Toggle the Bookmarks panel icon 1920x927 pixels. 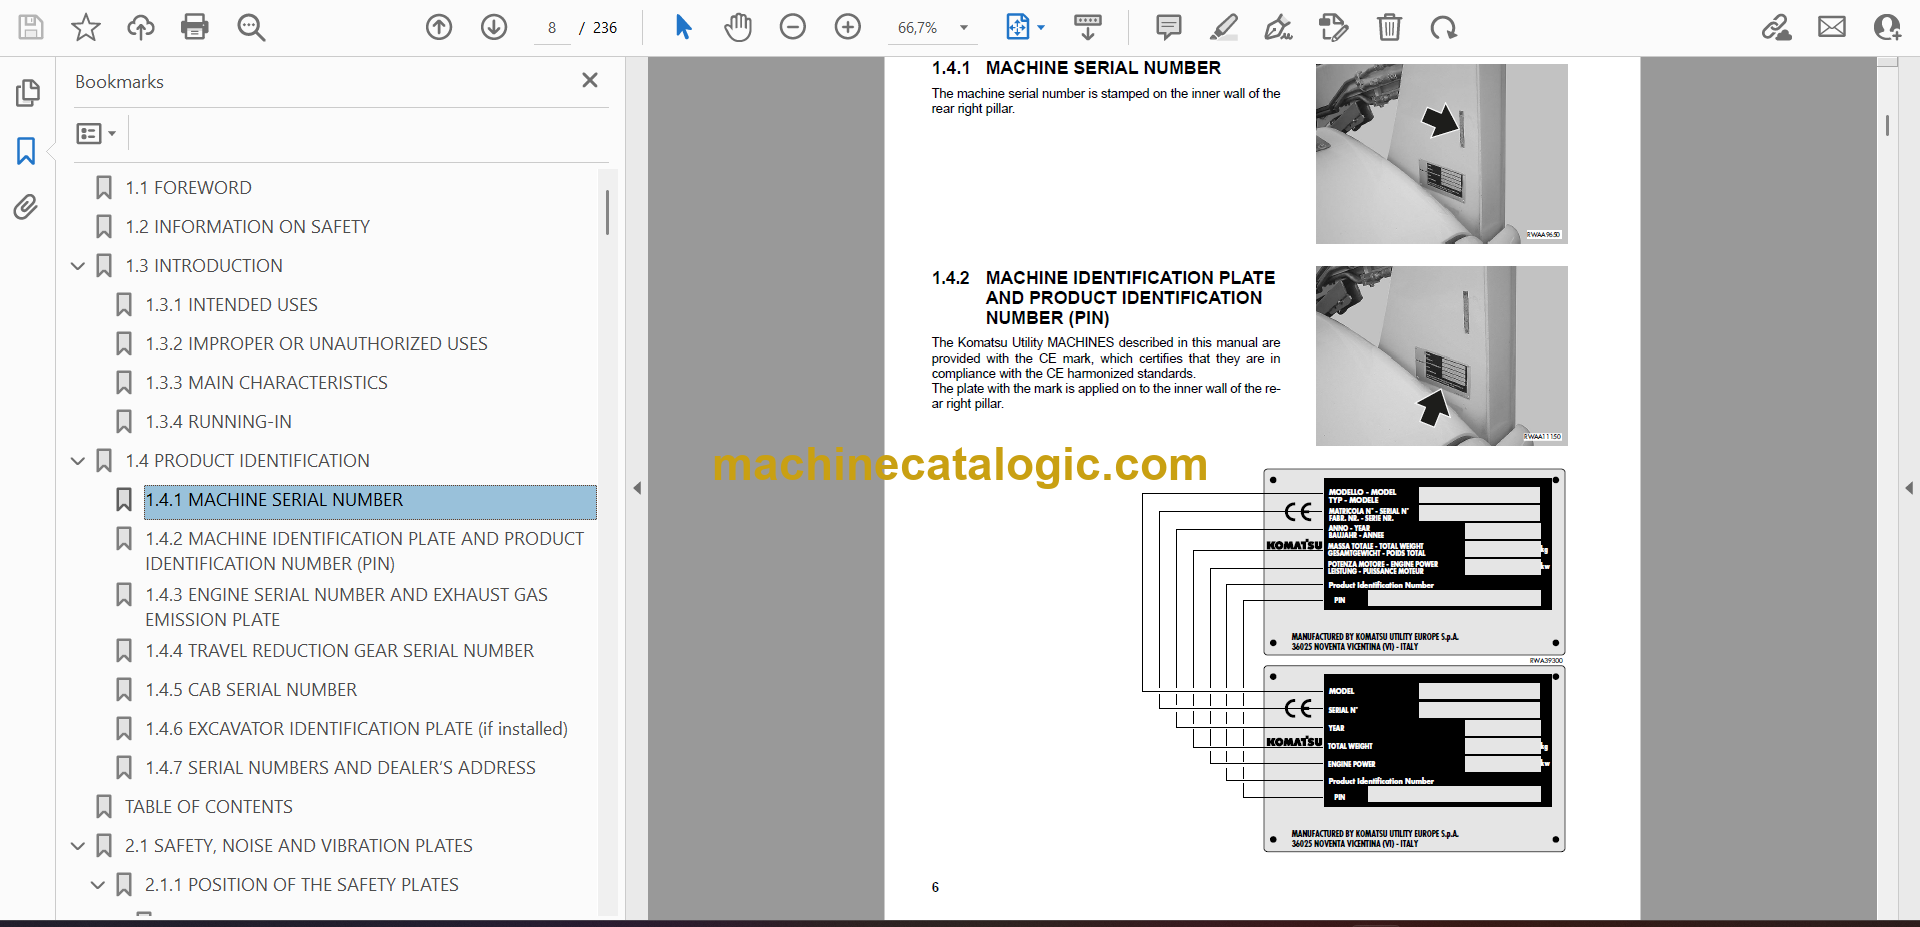click(x=26, y=151)
